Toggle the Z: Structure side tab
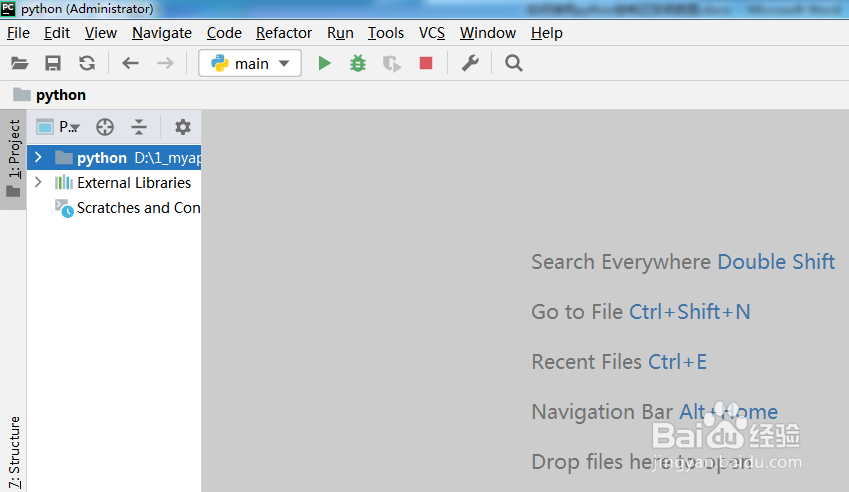The image size is (849, 492). pos(14,452)
